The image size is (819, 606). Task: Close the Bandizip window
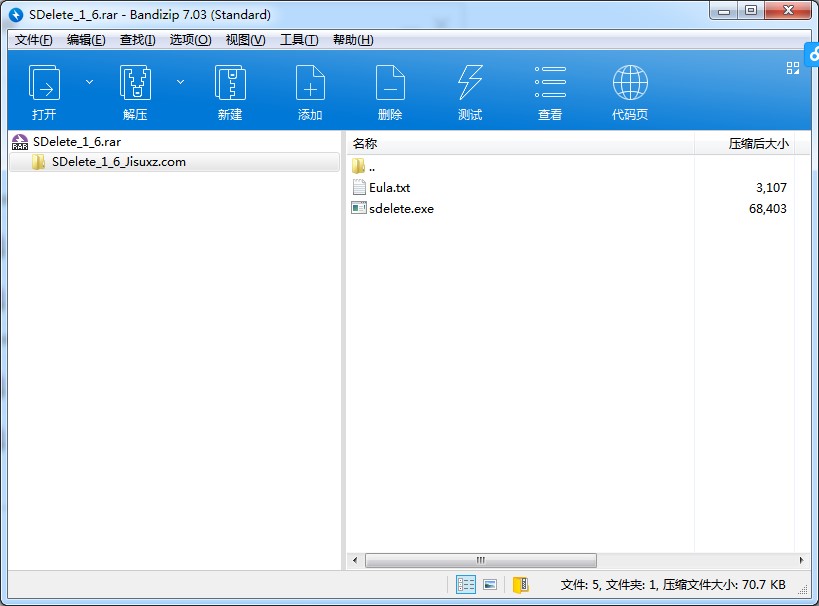[789, 10]
